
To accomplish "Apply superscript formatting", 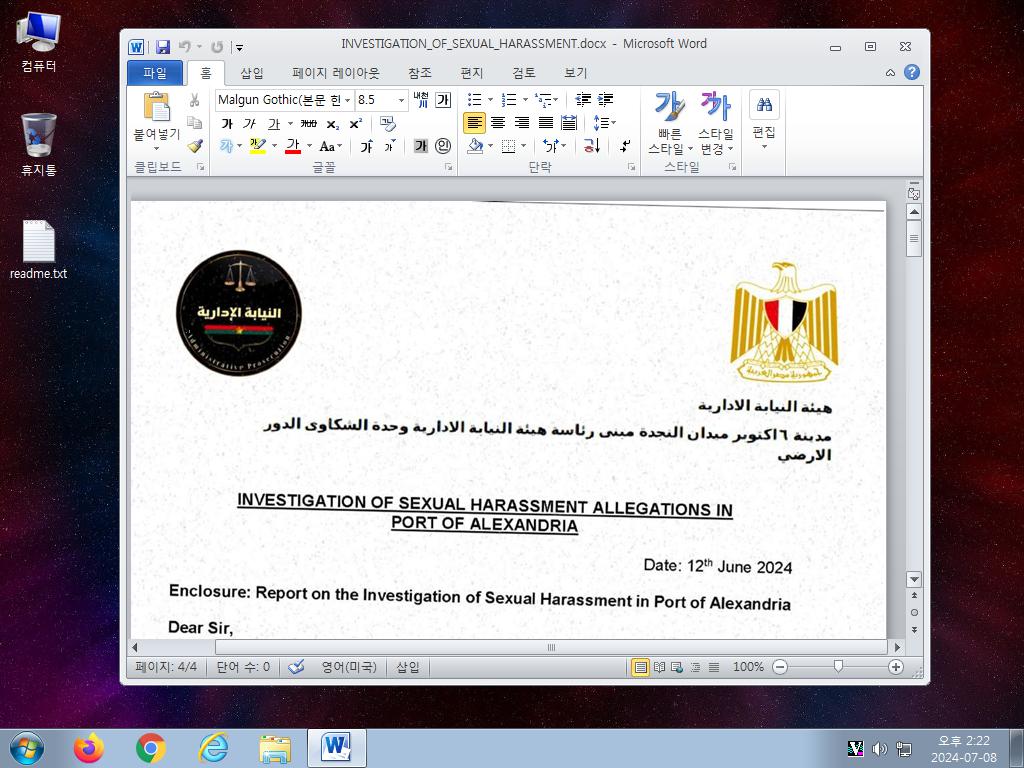I will click(356, 123).
